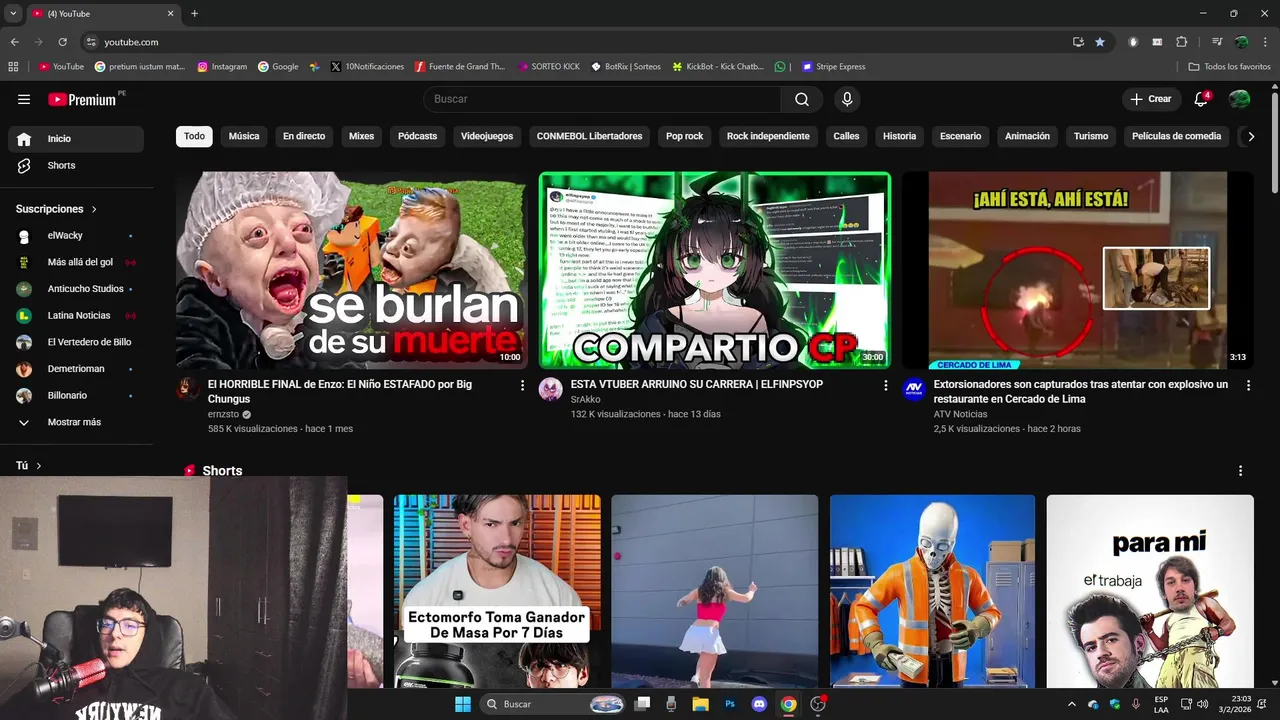Viewport: 1280px width, 720px height.
Task: Select the En directo filter chip
Action: click(x=304, y=136)
